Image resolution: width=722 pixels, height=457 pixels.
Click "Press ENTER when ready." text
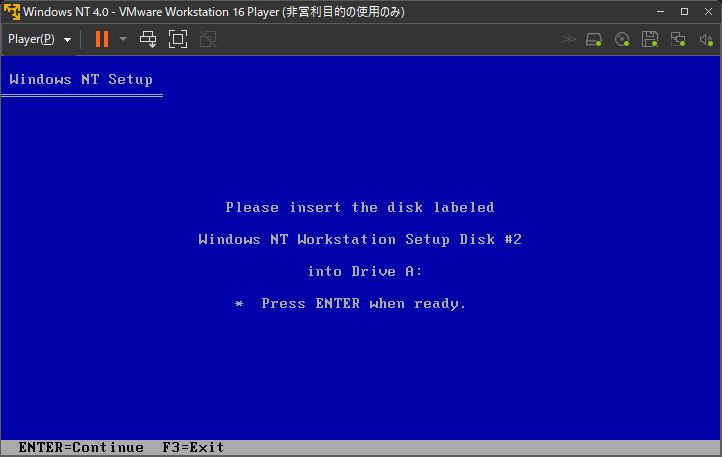click(364, 304)
